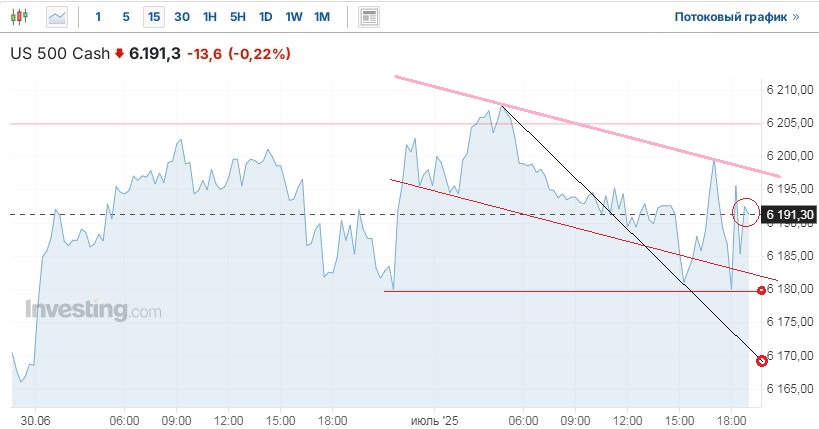The height and width of the screenshot is (429, 819).
Task: Select the 5 minute timeframe
Action: tap(125, 17)
